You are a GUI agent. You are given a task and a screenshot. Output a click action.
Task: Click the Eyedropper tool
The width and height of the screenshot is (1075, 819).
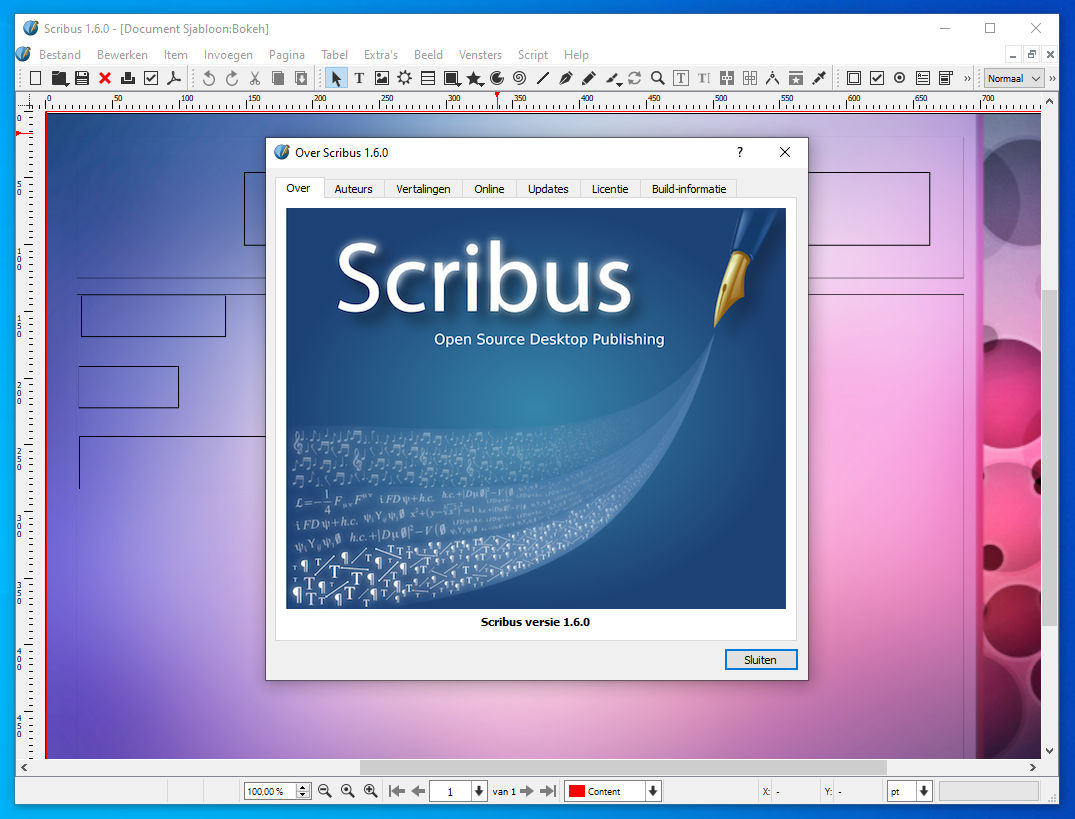(819, 78)
